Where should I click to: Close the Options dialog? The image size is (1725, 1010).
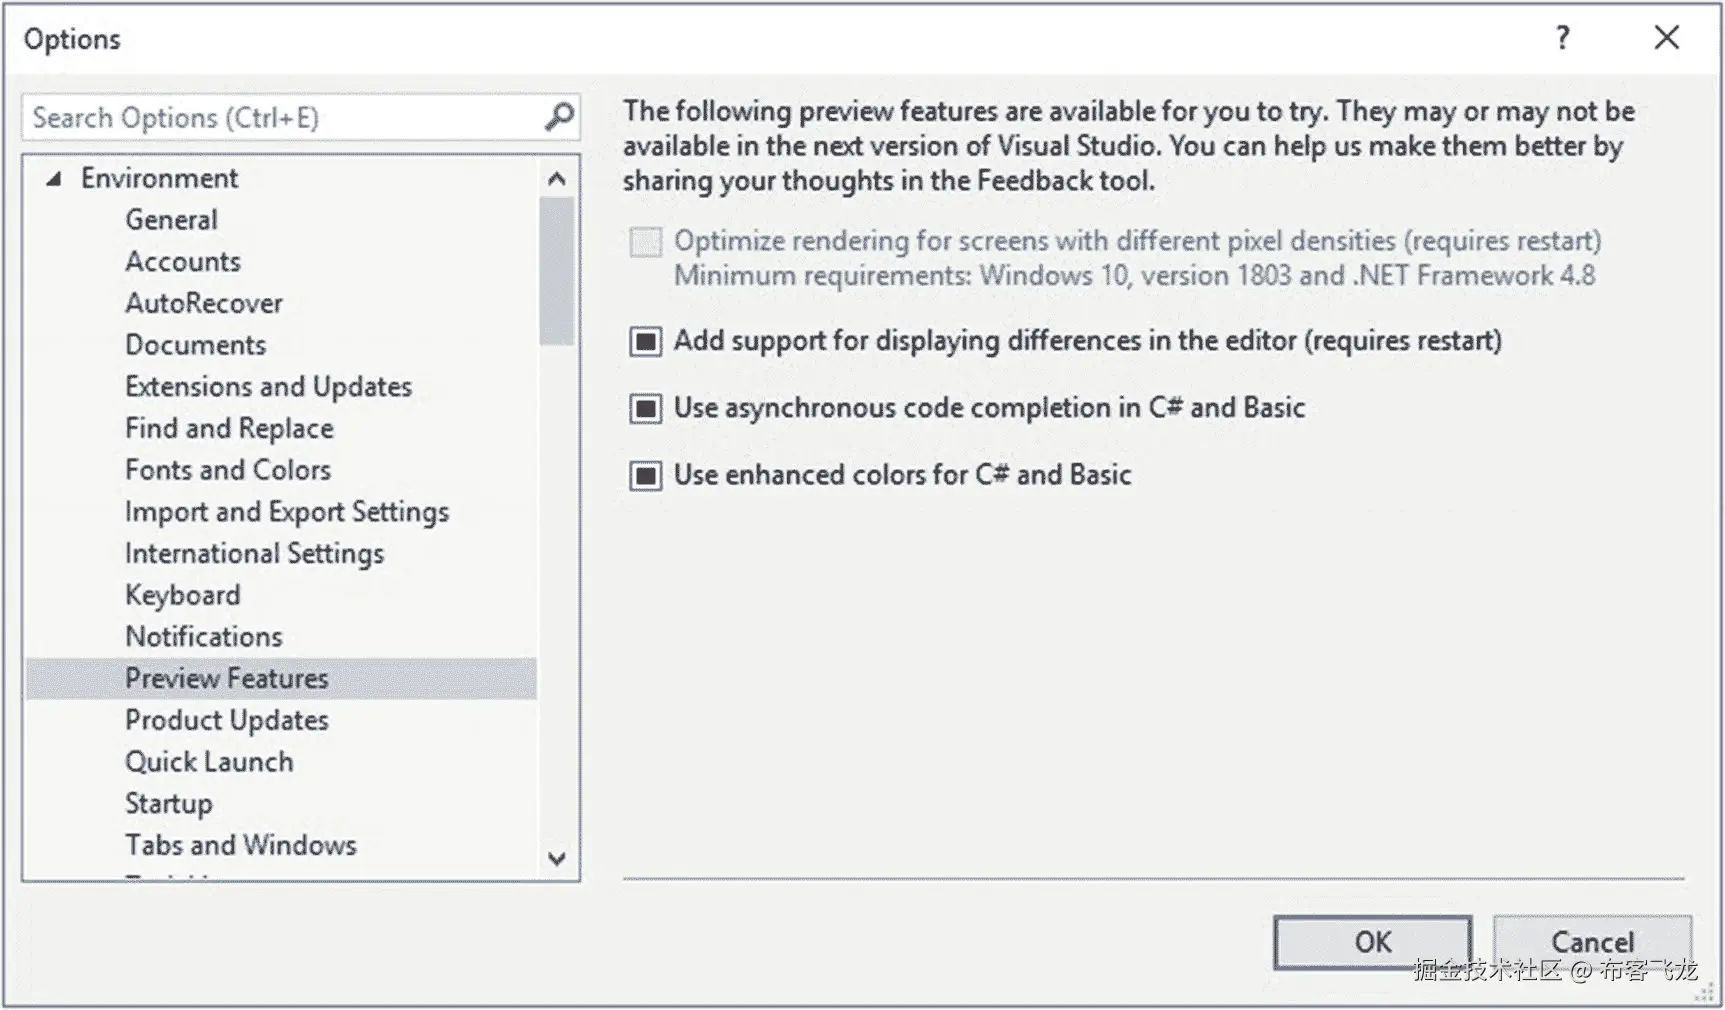pos(1666,38)
